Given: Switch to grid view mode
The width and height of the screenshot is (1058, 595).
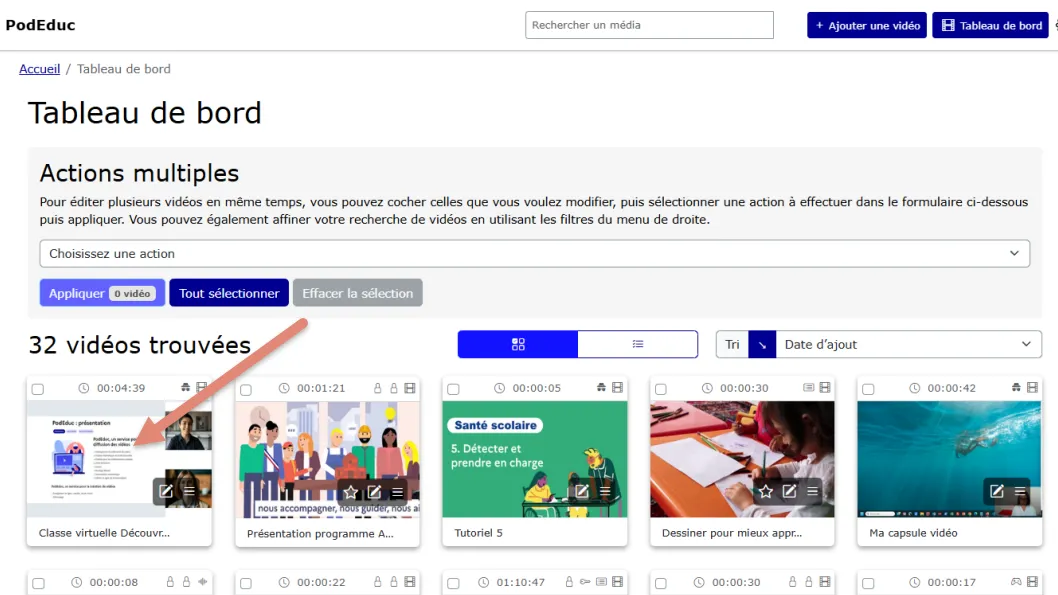Looking at the screenshot, I should click(518, 345).
